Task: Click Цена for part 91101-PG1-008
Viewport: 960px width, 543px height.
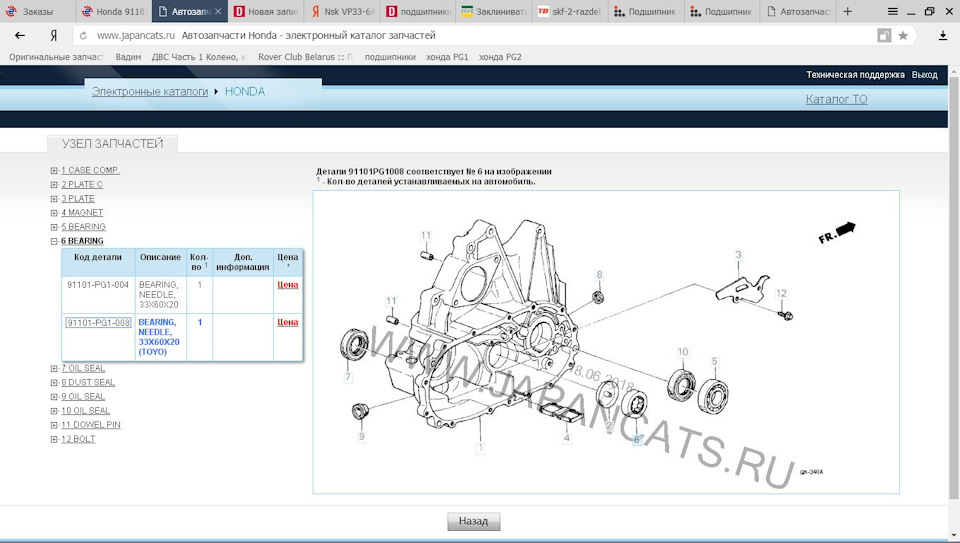Action: (x=288, y=322)
